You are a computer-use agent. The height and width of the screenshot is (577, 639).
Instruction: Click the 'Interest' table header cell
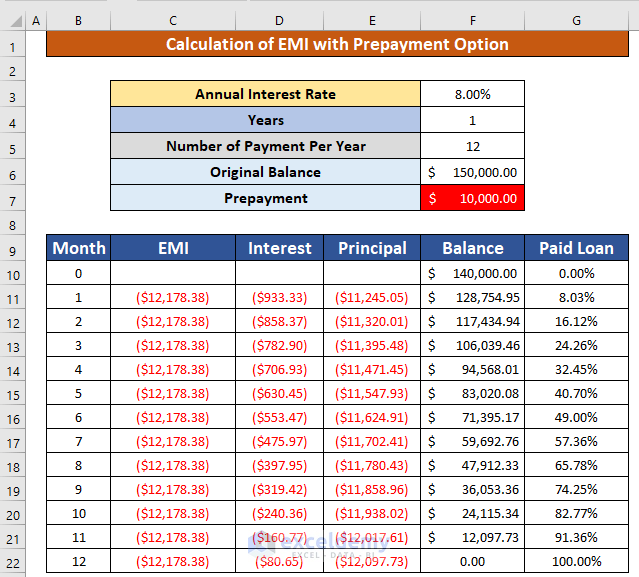(x=279, y=248)
